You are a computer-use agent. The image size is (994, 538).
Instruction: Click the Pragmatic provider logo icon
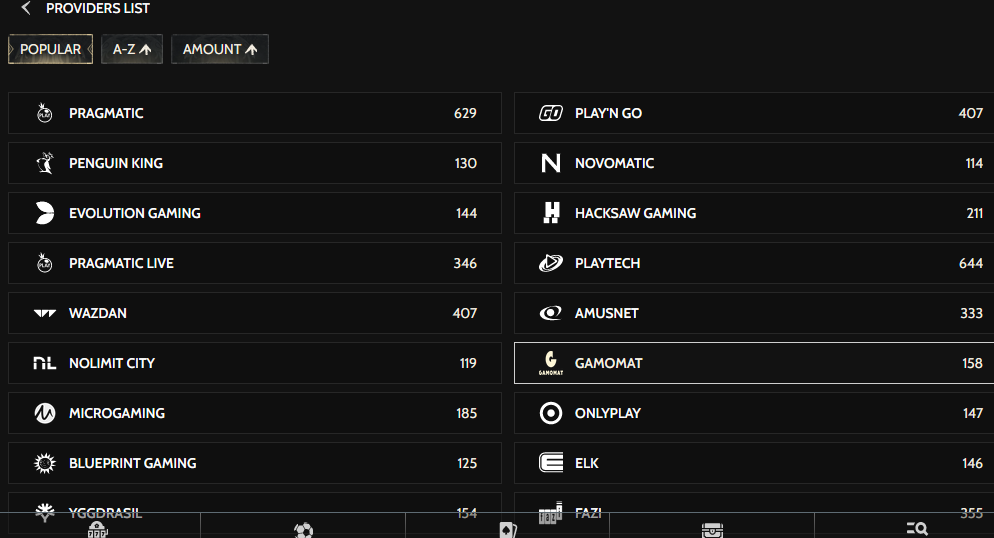44,113
